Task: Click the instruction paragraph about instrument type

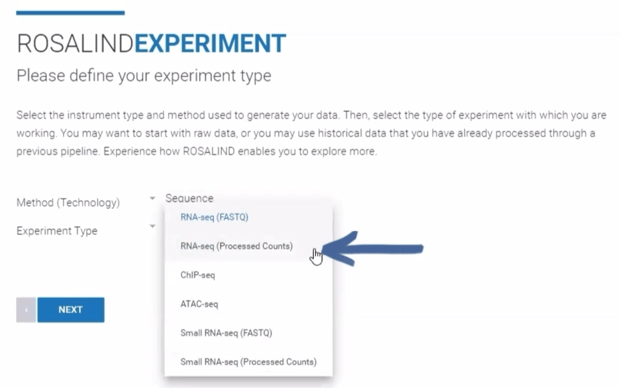Action: point(311,133)
